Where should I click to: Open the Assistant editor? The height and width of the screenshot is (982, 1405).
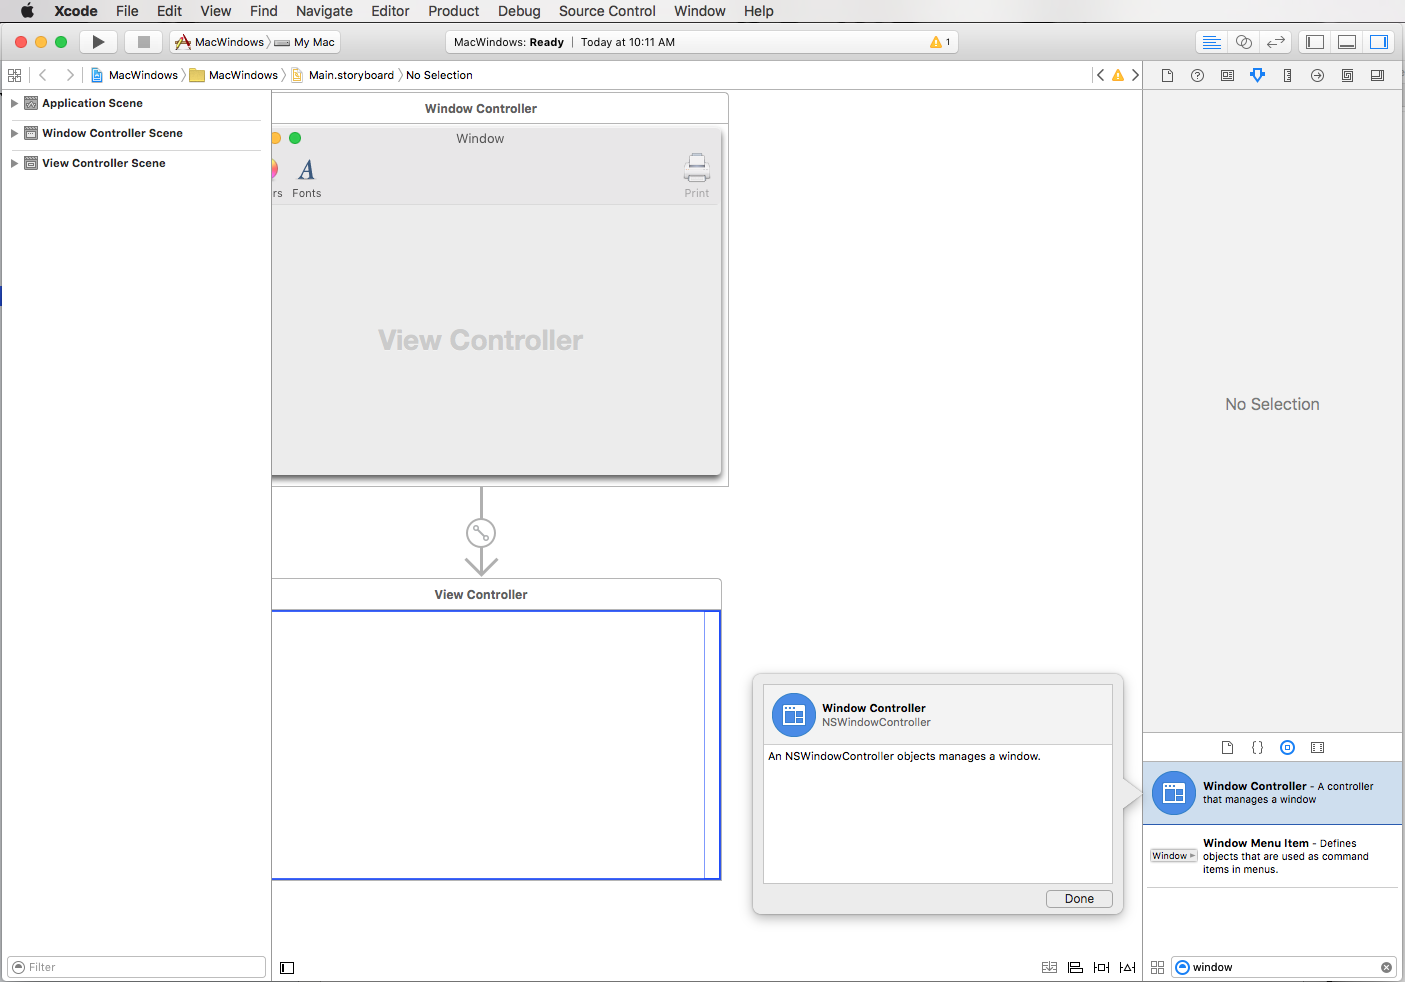pos(1244,42)
